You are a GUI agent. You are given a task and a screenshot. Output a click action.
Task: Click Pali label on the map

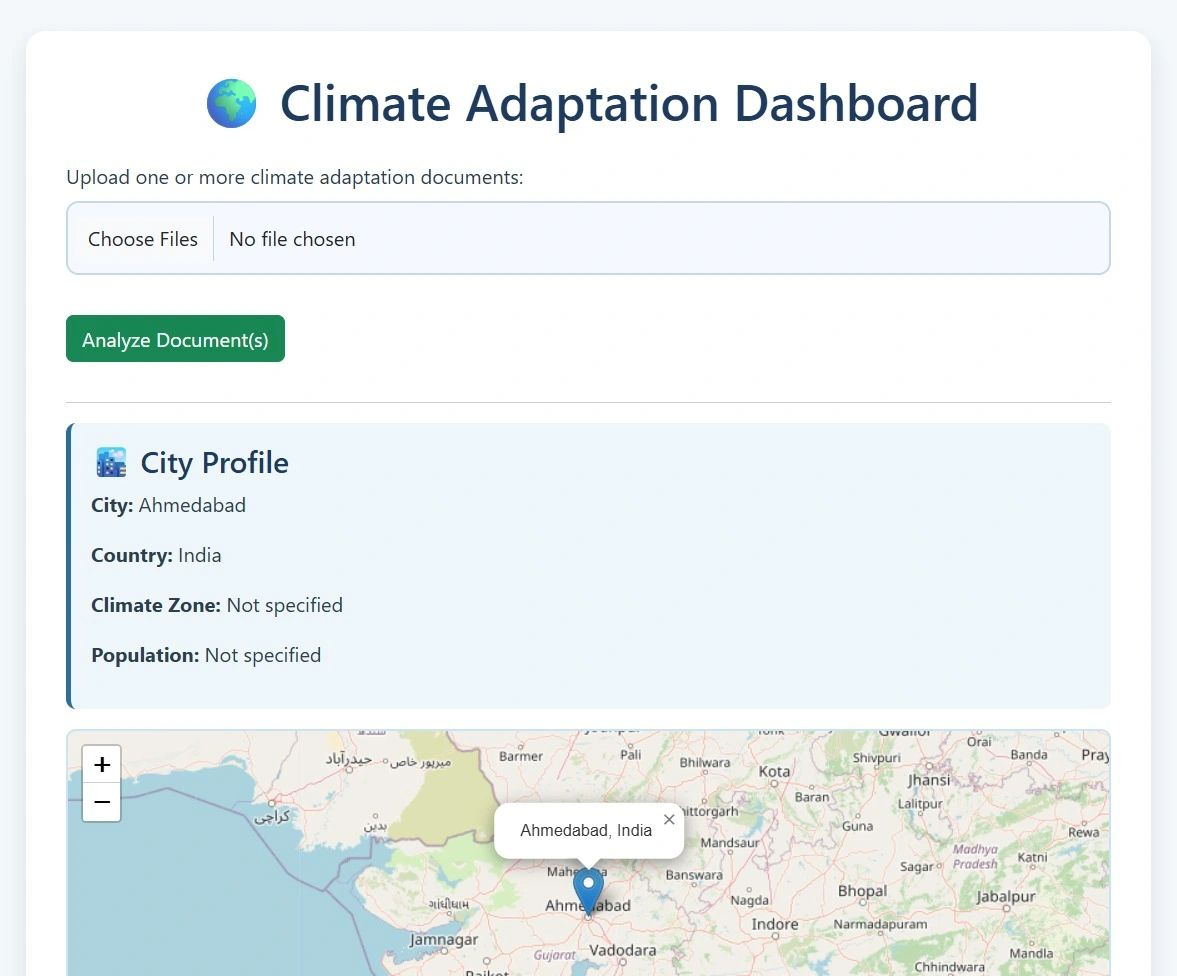[631, 755]
